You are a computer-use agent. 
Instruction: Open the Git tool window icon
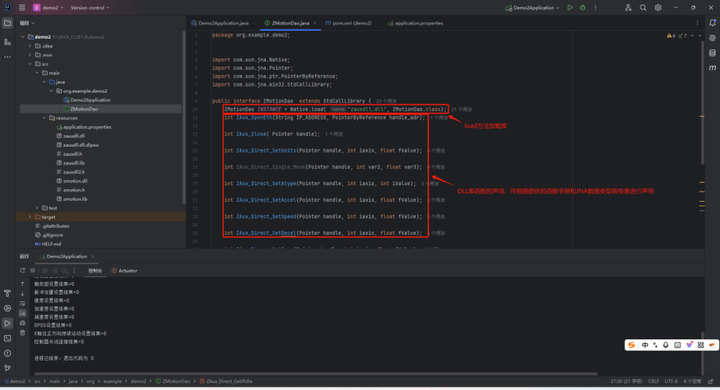[x=7, y=368]
